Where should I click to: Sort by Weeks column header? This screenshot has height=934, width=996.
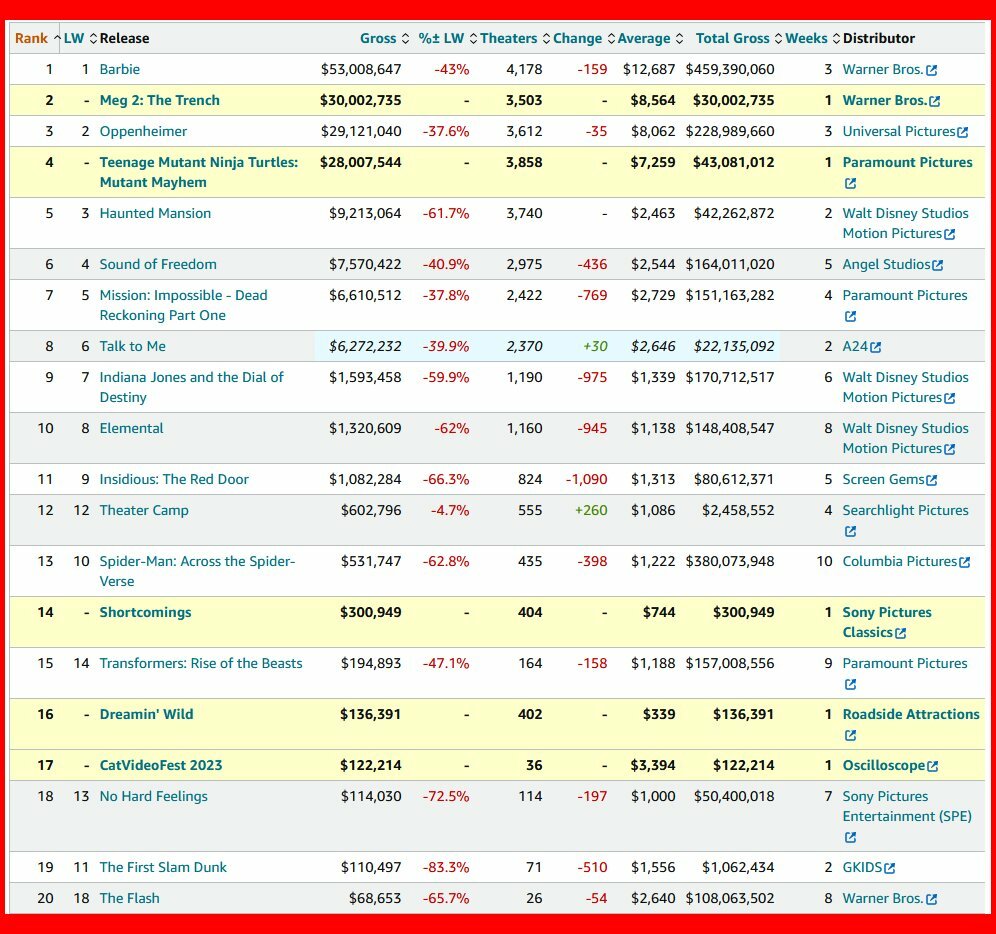[806, 38]
